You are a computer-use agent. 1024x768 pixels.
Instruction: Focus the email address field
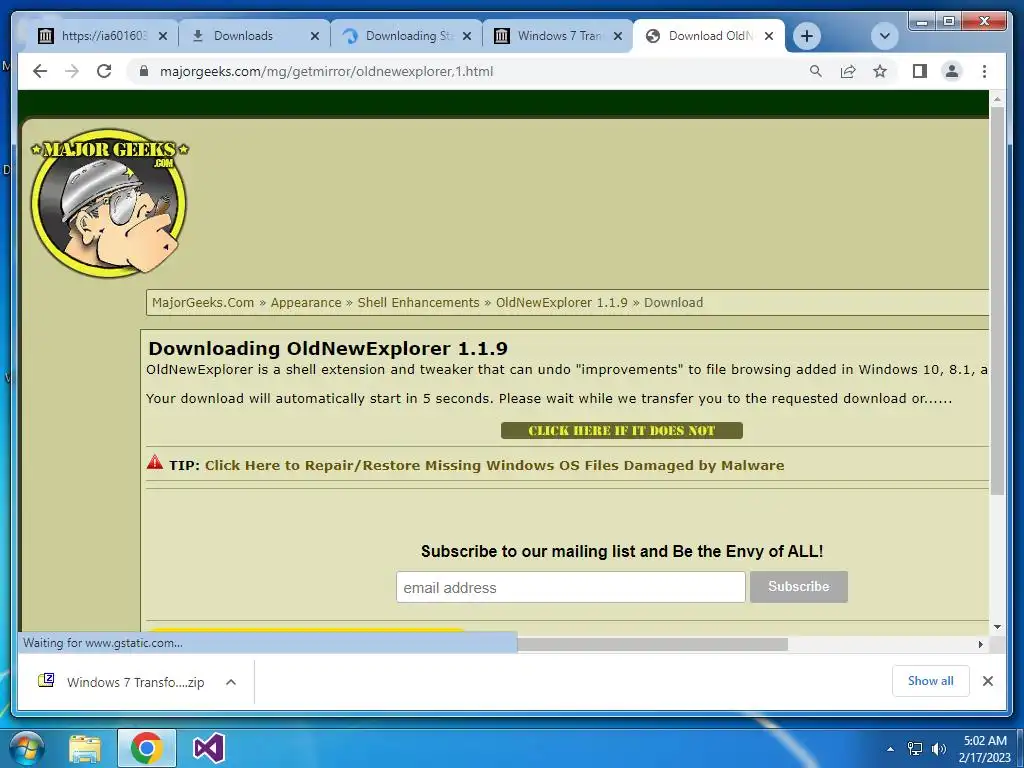pos(570,587)
